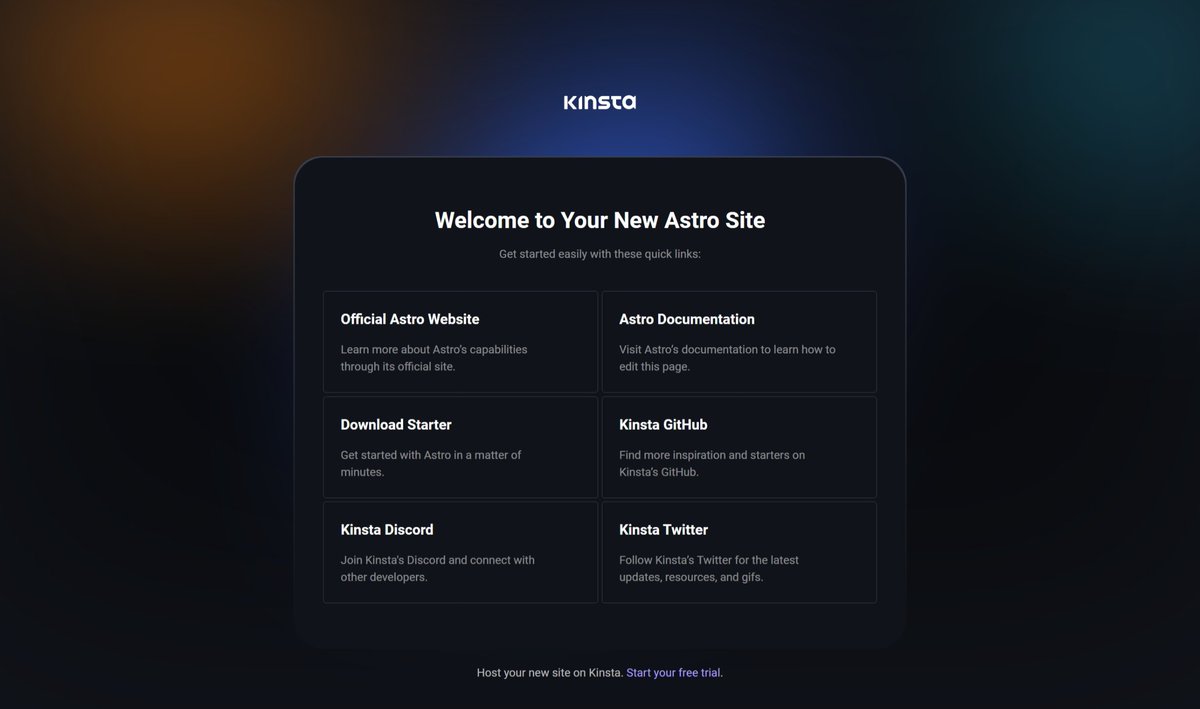Click the Kinsta logo at top
Screen dimensions: 1200x709
tap(600, 102)
